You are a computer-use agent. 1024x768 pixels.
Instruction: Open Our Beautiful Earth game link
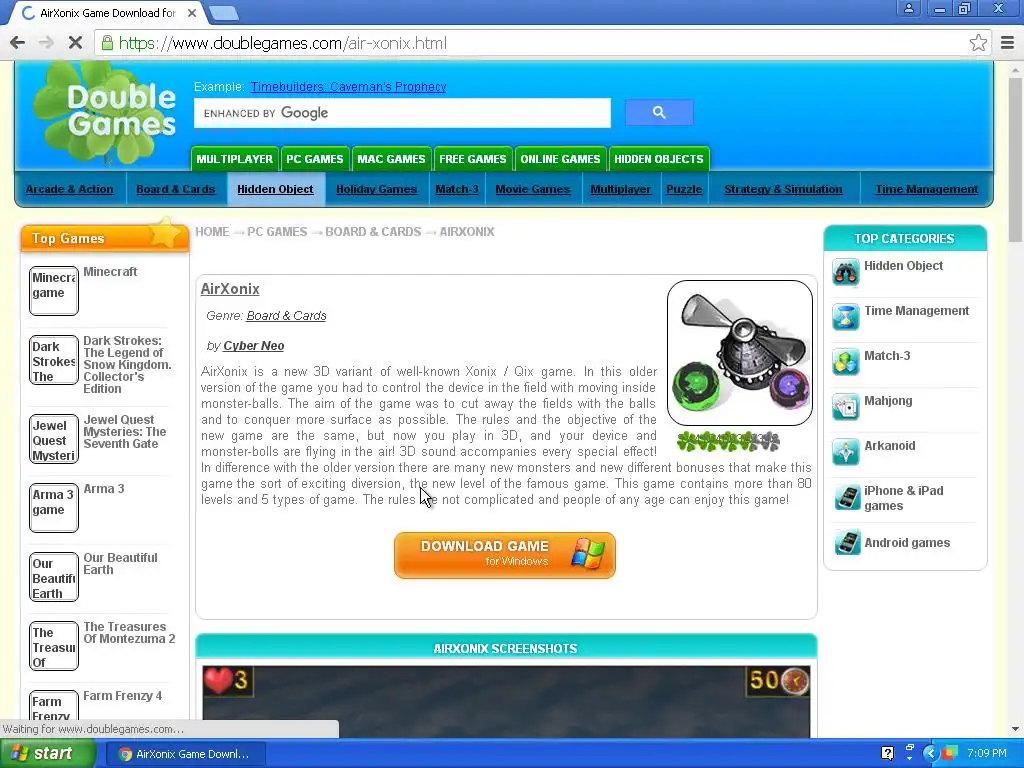point(120,564)
